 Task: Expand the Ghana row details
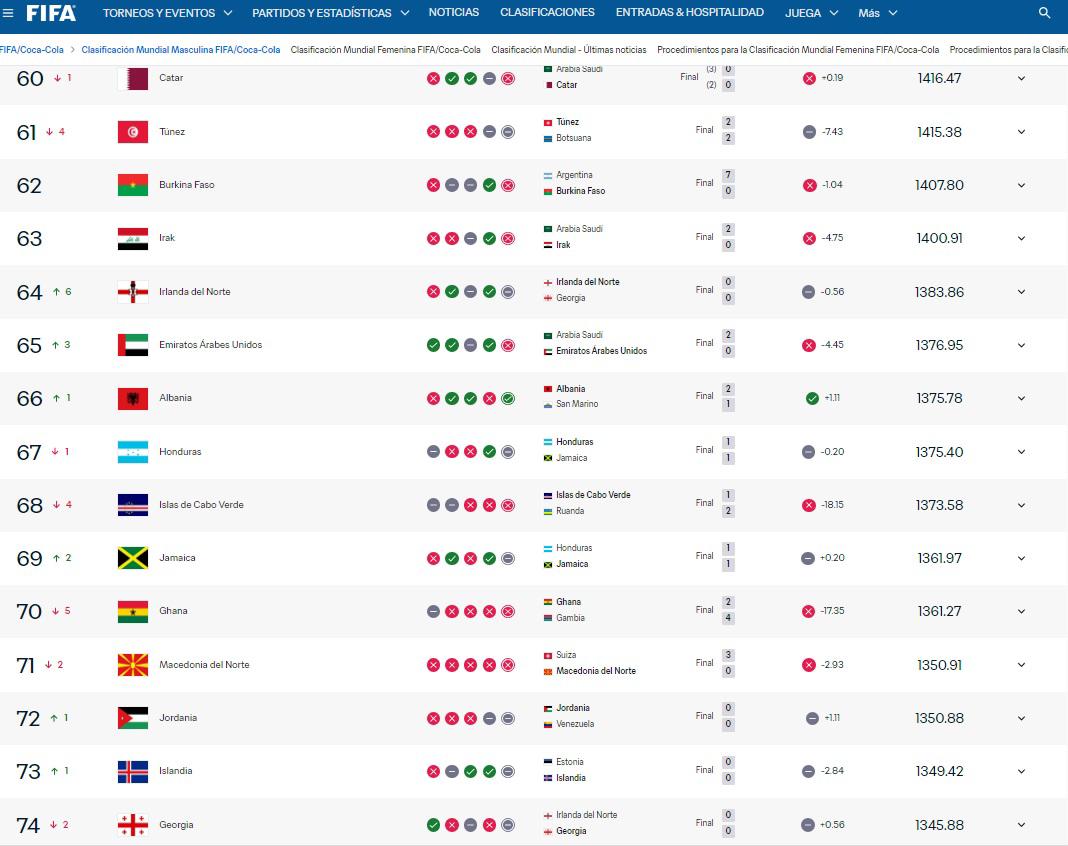pos(1021,612)
